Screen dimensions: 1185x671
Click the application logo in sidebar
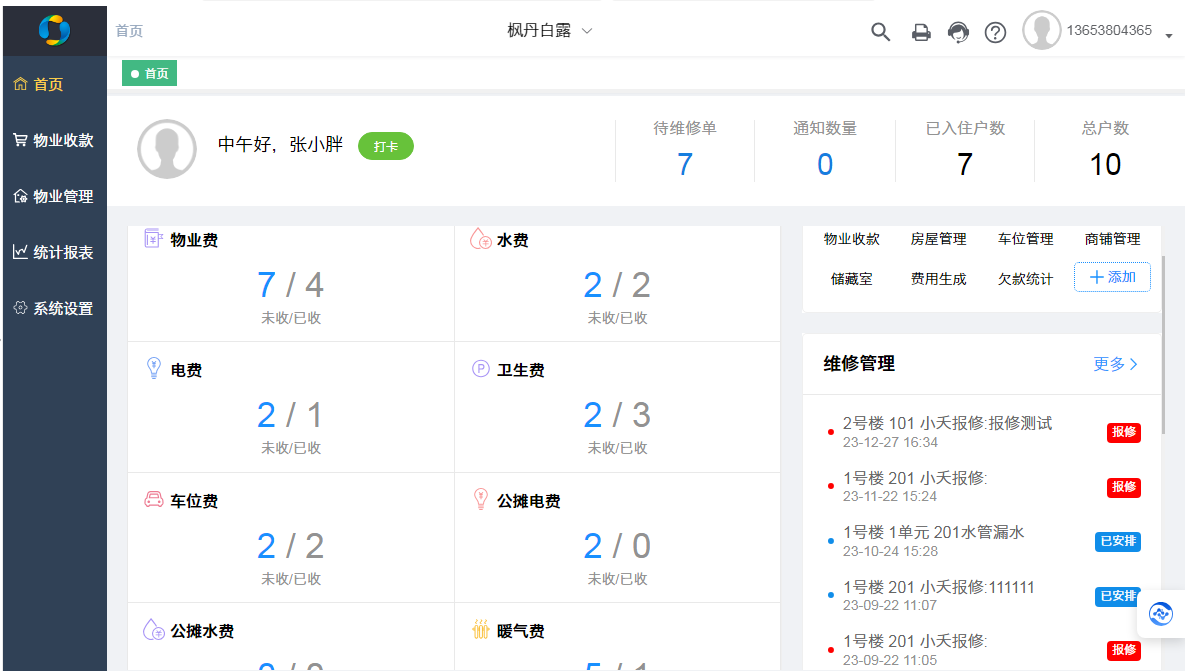tap(54, 30)
